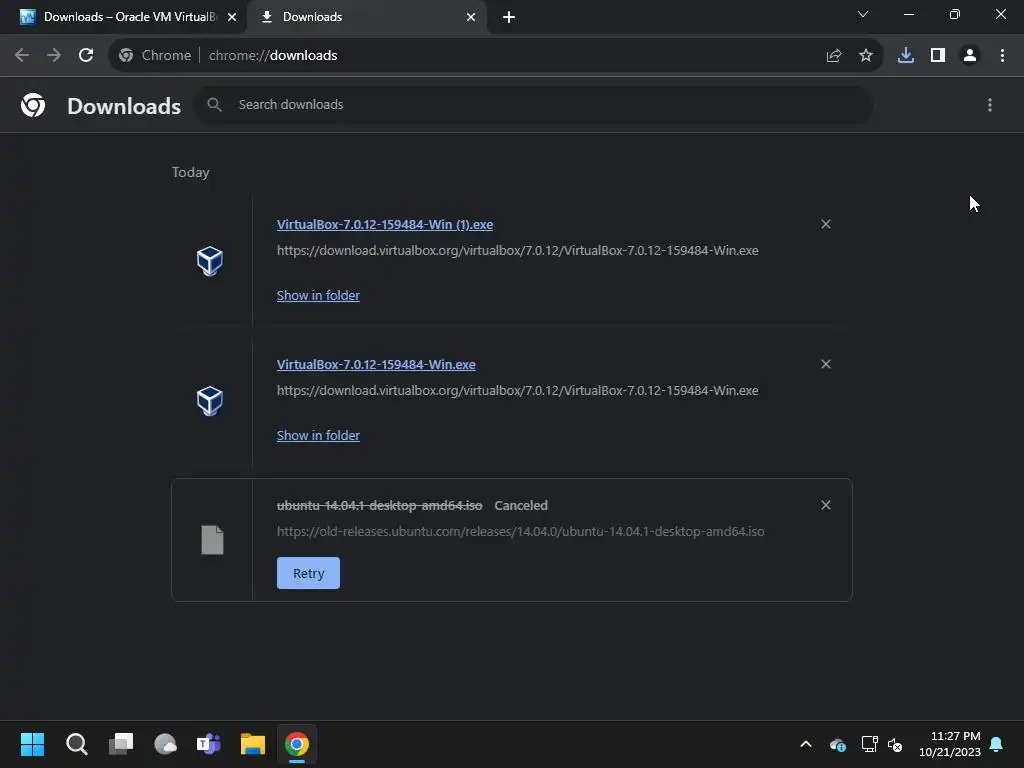Viewport: 1024px width, 768px height.
Task: Retry the ubuntu iso download
Action: point(308,573)
